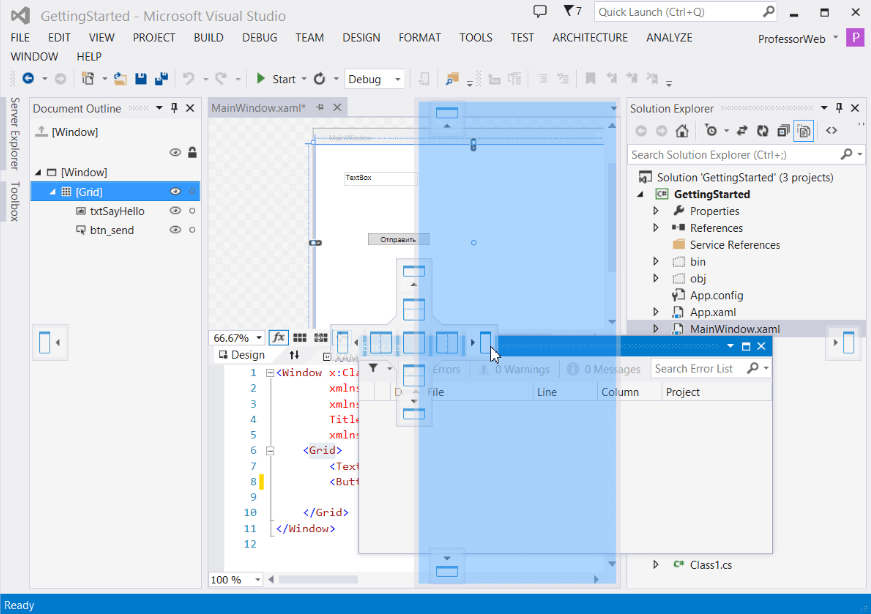
Task: Expand the References node
Action: click(655, 228)
